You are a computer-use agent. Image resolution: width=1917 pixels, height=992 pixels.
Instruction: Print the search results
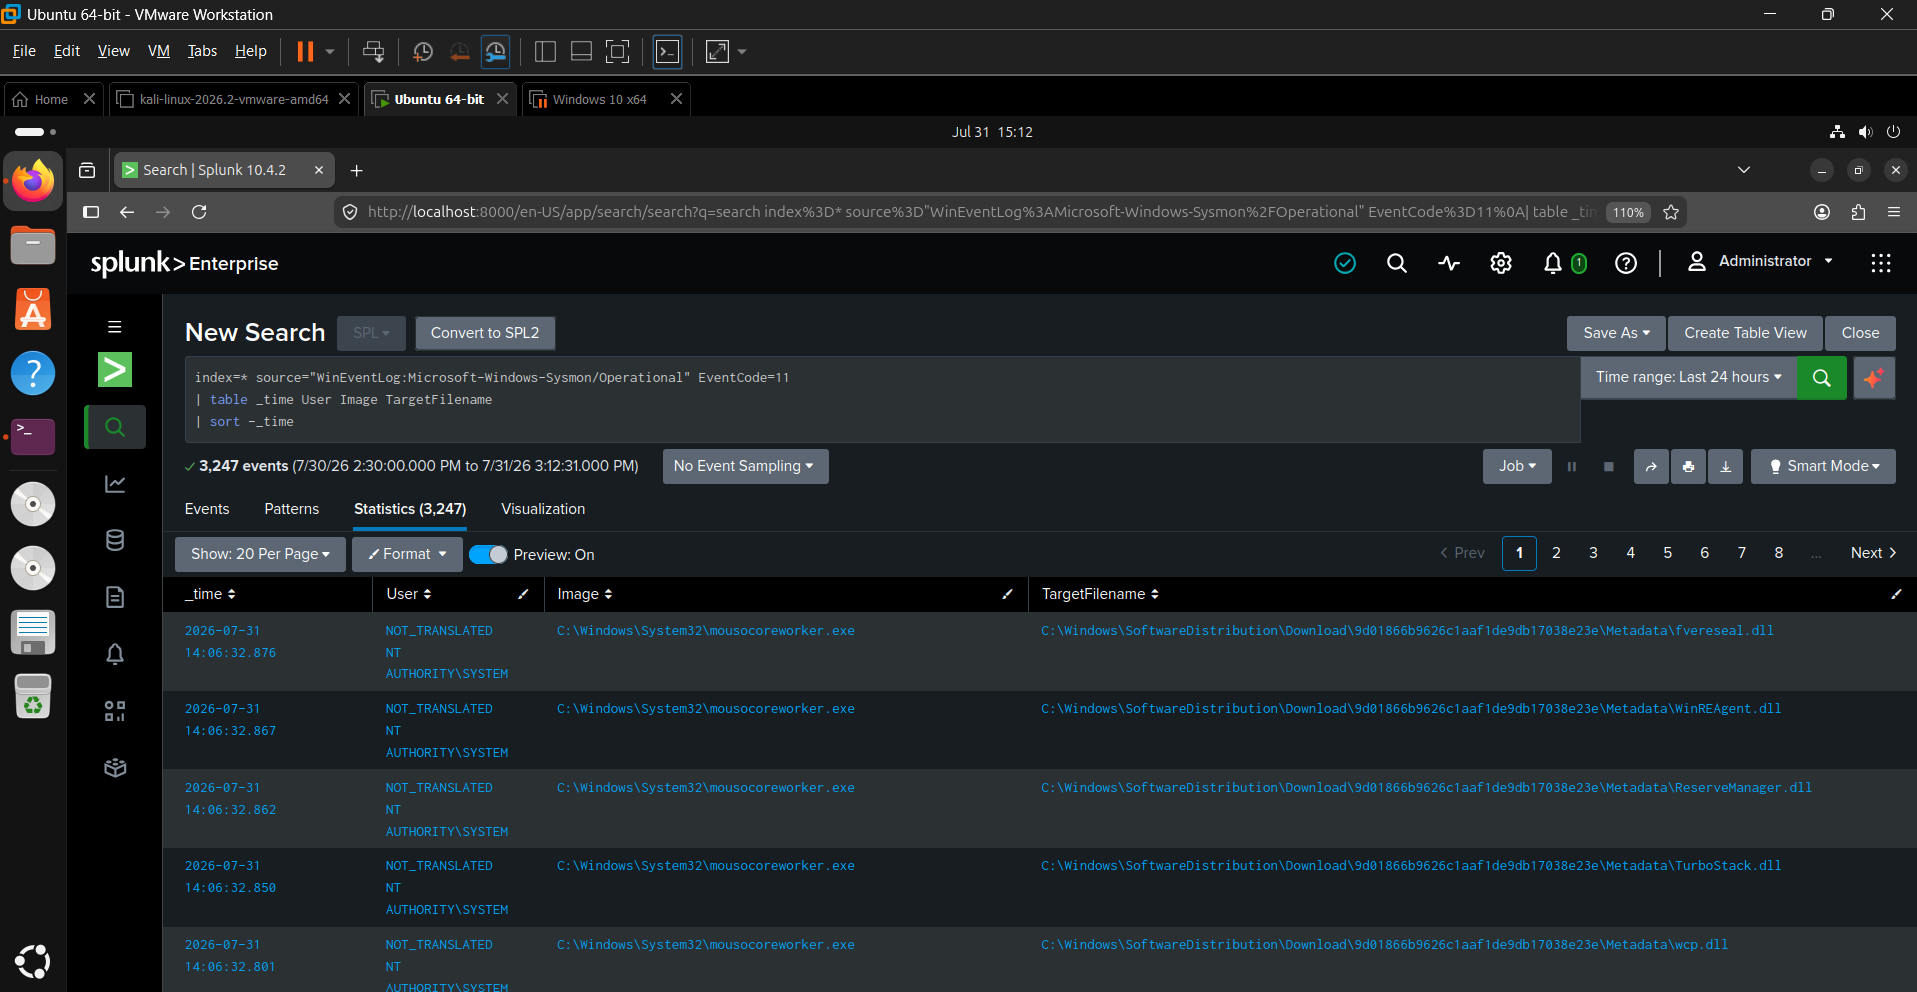[x=1688, y=466]
